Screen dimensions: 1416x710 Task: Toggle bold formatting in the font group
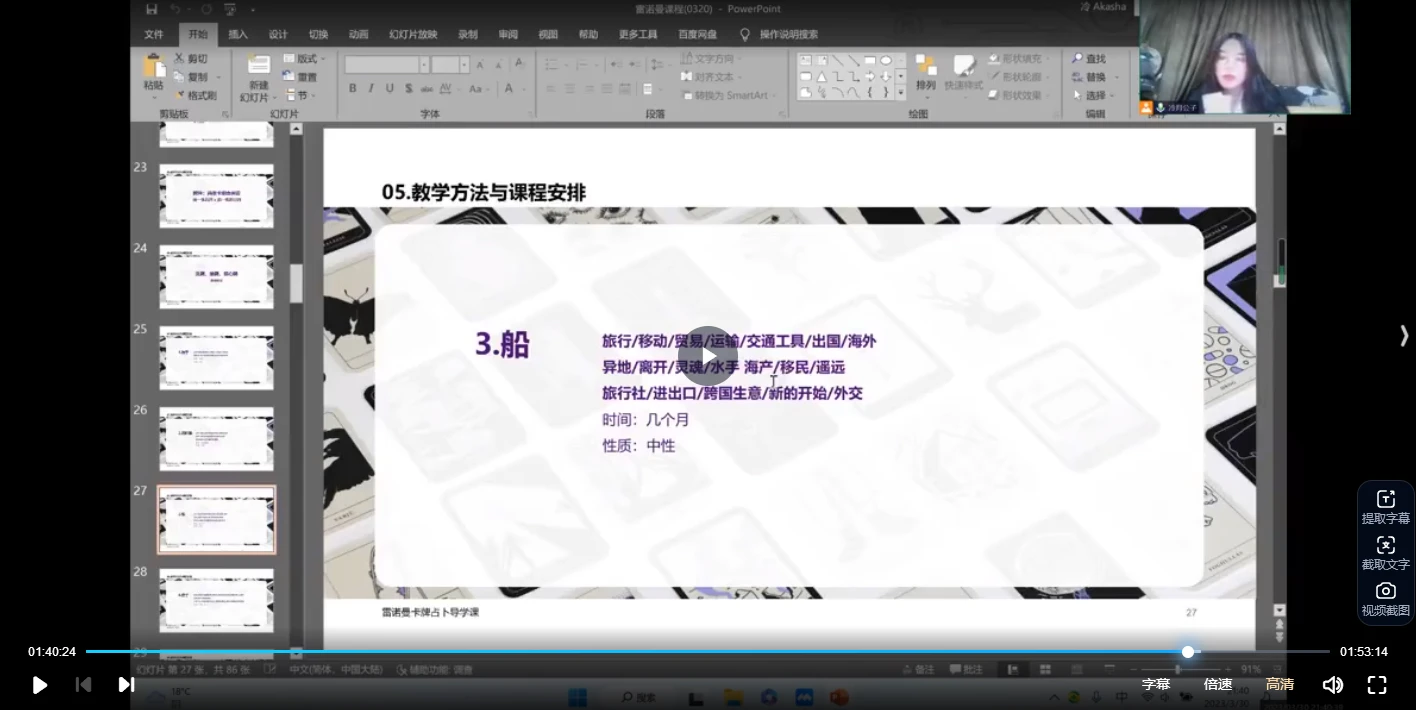pos(352,87)
